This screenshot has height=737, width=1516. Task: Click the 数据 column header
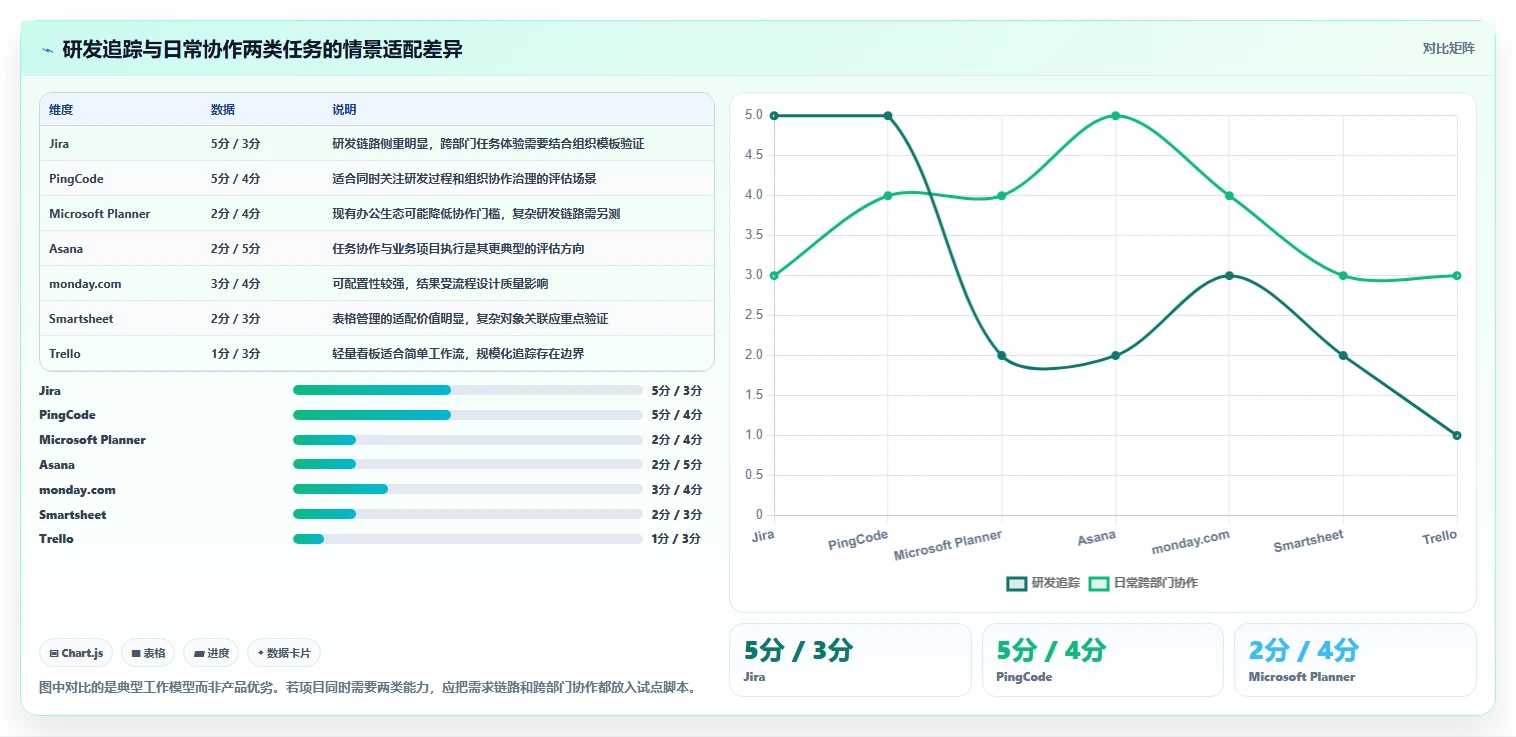coord(223,110)
